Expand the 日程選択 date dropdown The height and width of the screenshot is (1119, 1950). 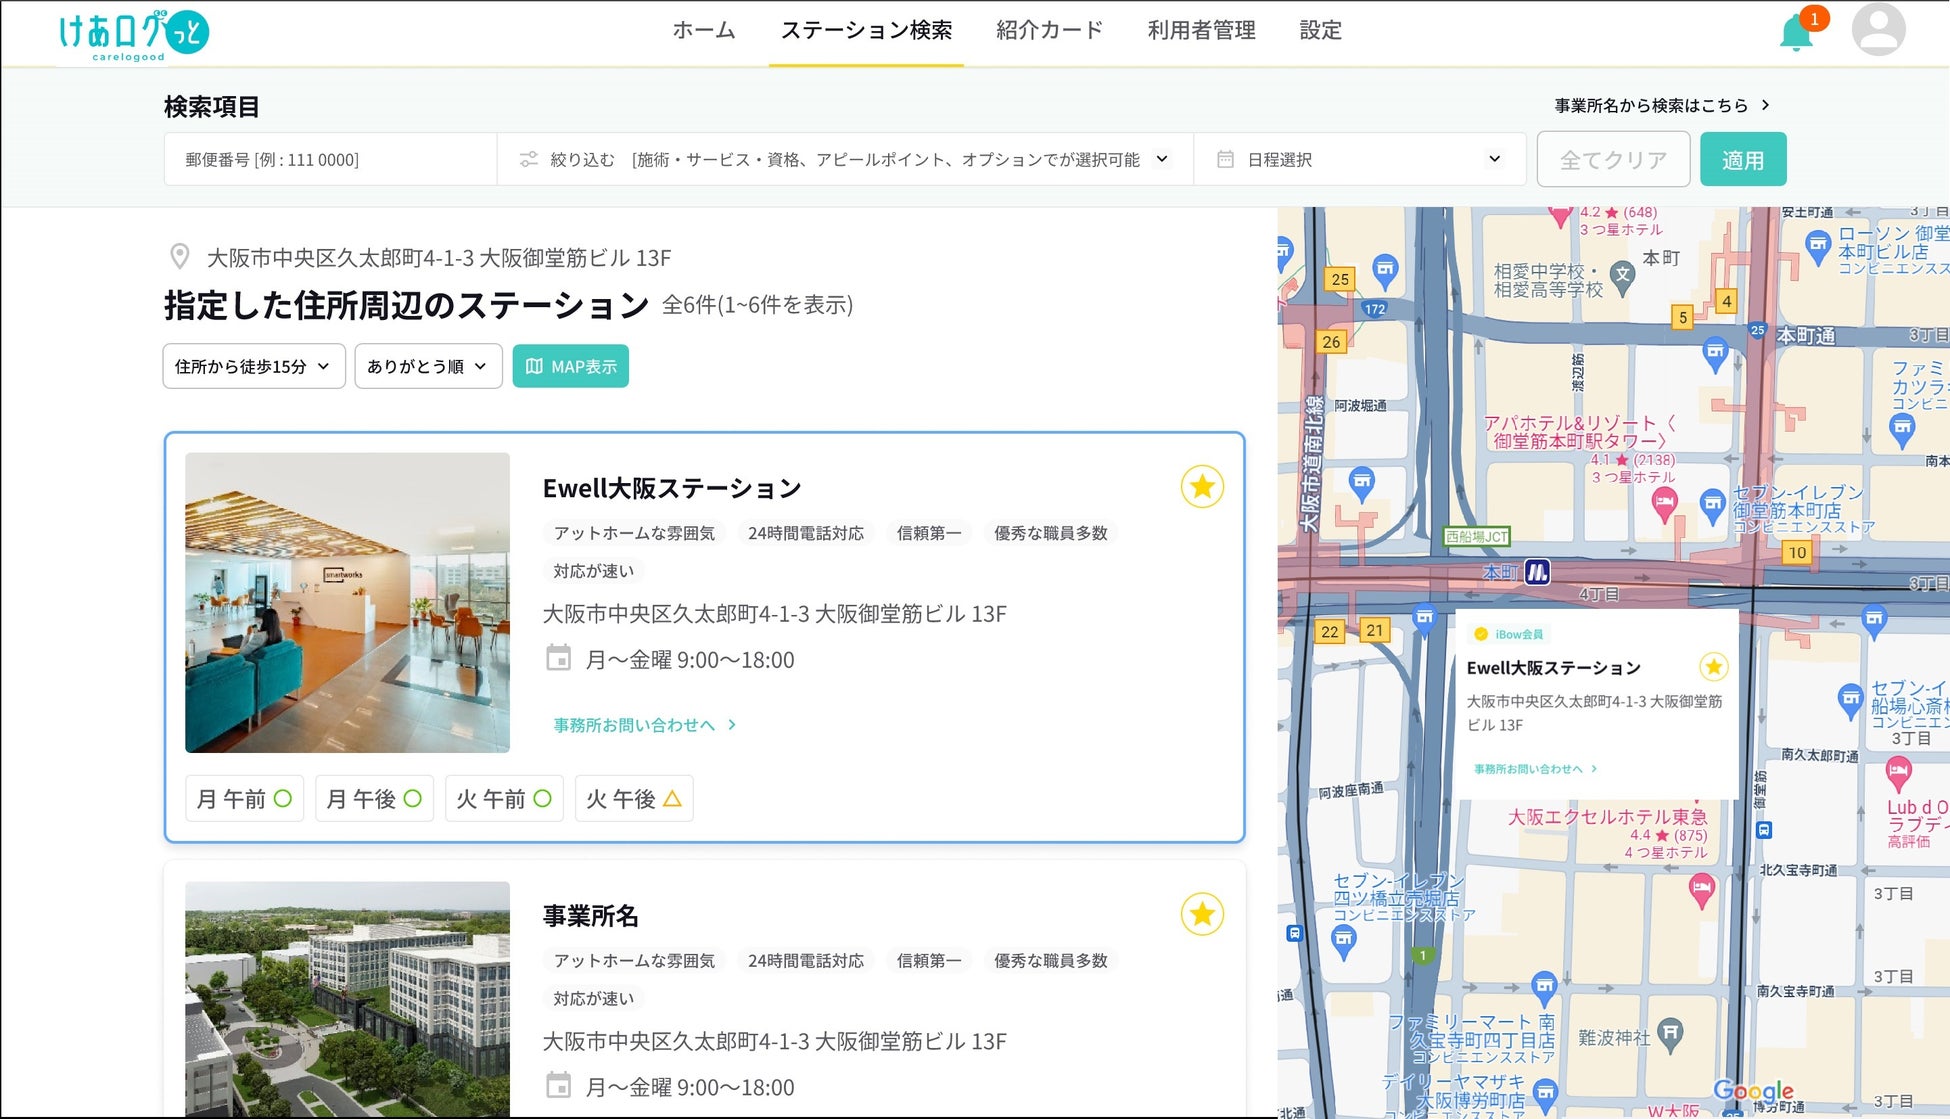pos(1493,159)
